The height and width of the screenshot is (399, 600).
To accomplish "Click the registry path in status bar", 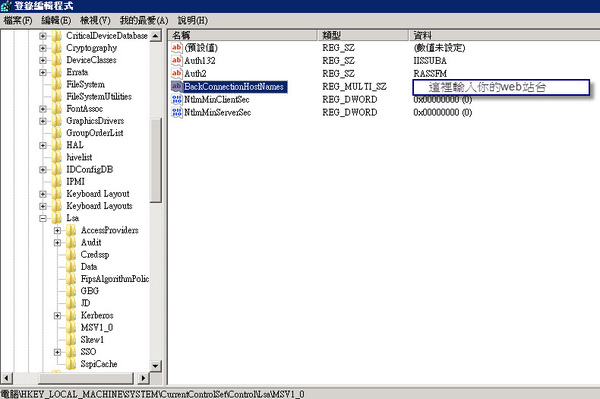I will 152,394.
